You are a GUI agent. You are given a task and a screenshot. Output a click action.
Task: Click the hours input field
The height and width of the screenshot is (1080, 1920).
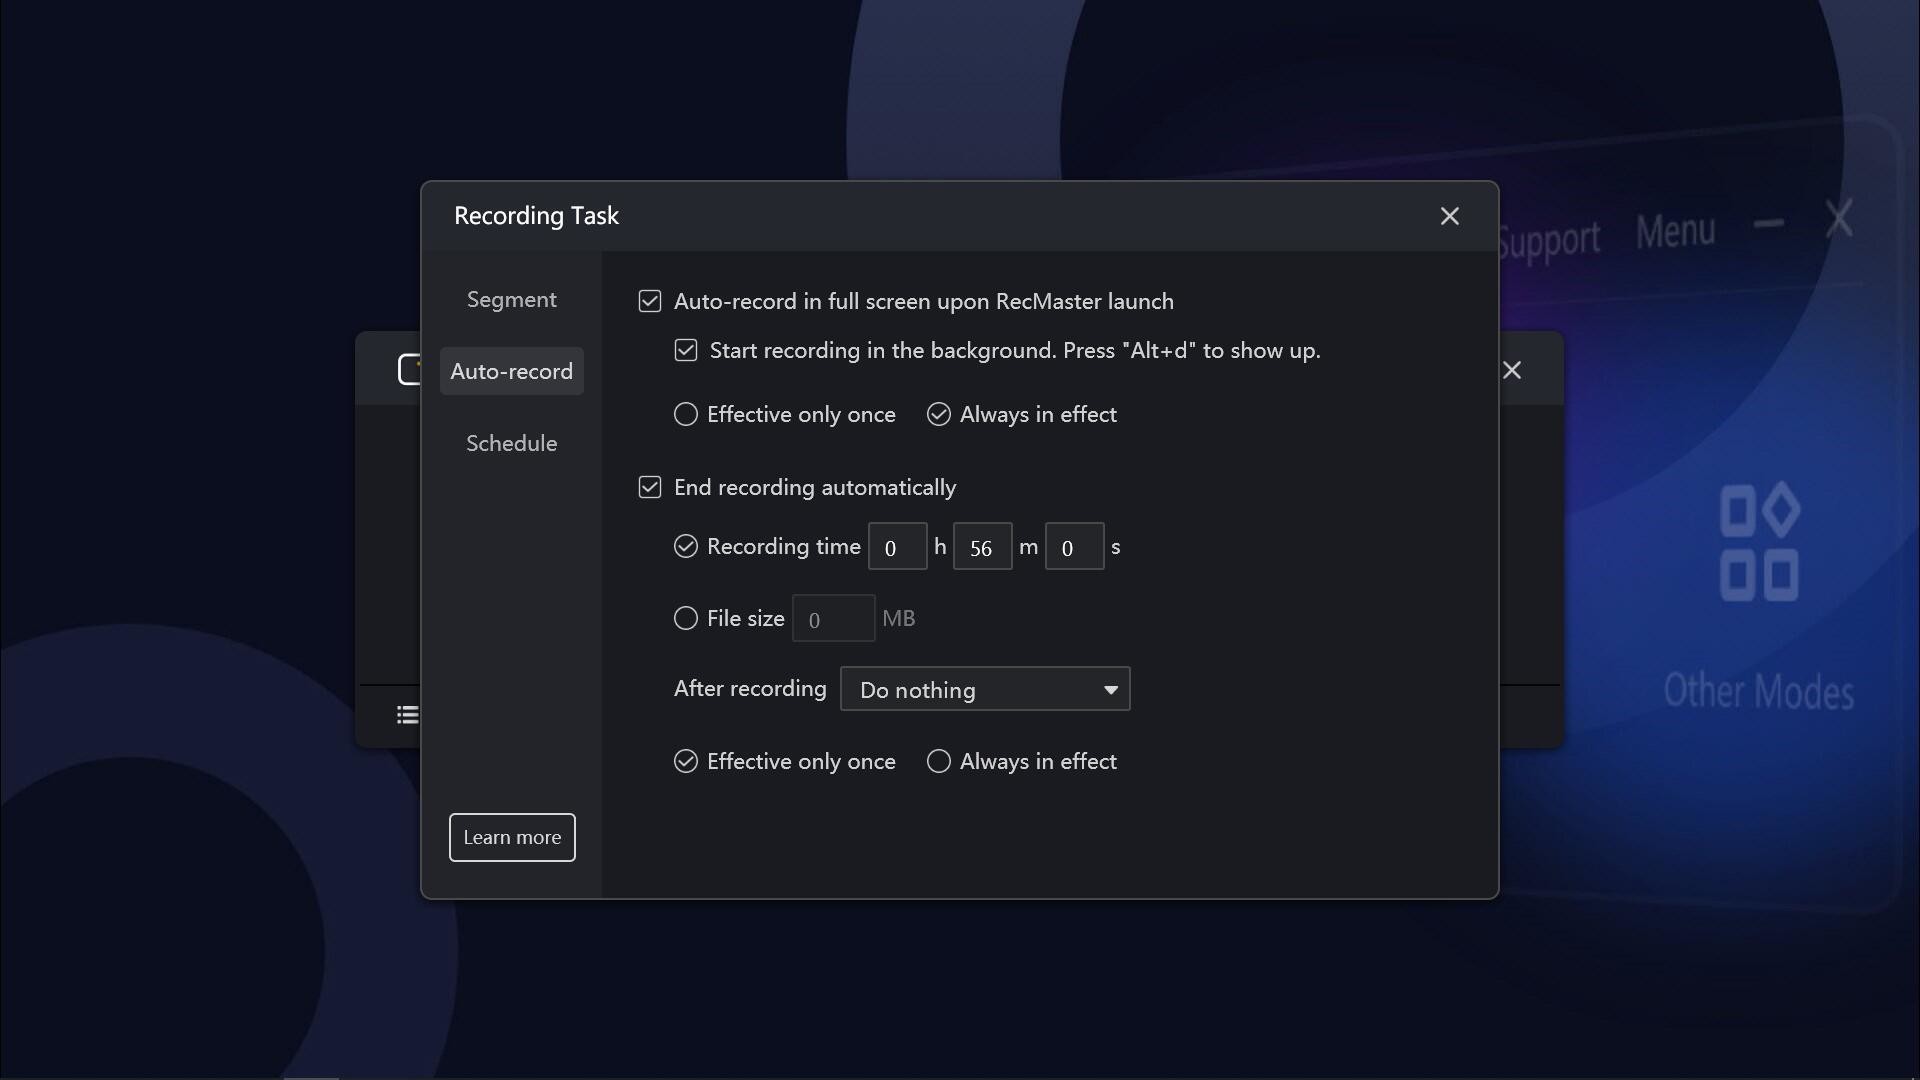click(896, 546)
